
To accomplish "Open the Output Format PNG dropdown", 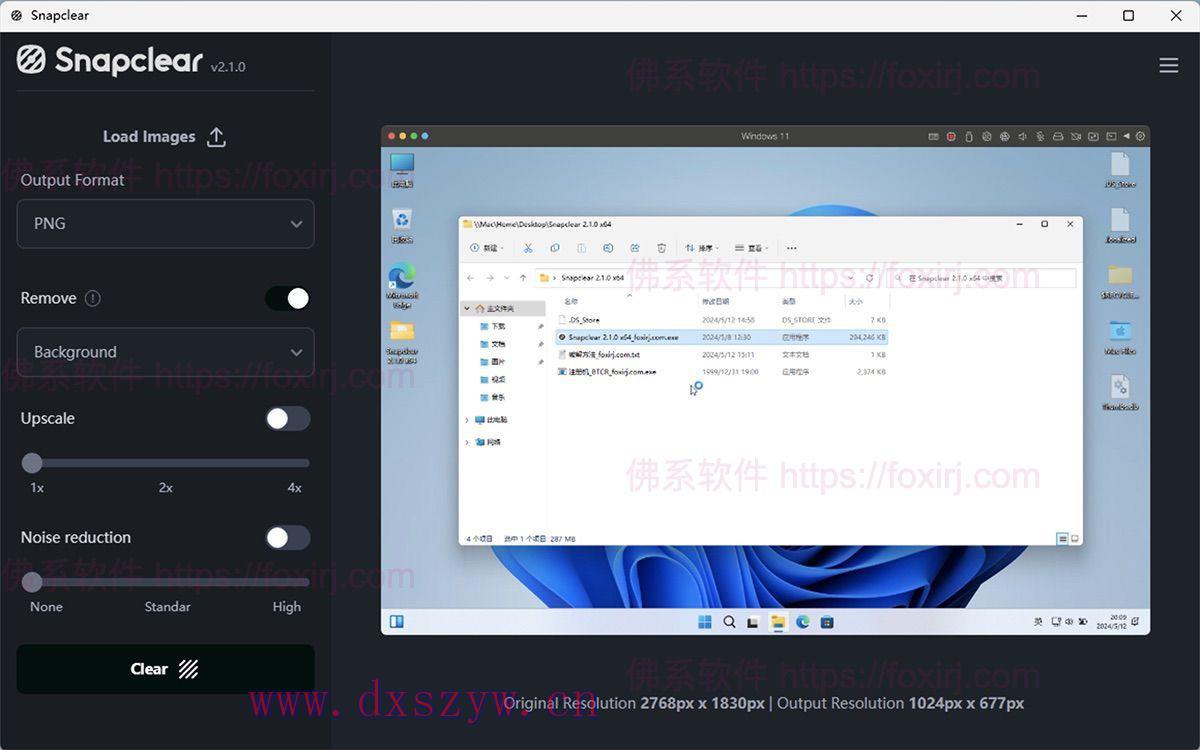I will [x=165, y=223].
